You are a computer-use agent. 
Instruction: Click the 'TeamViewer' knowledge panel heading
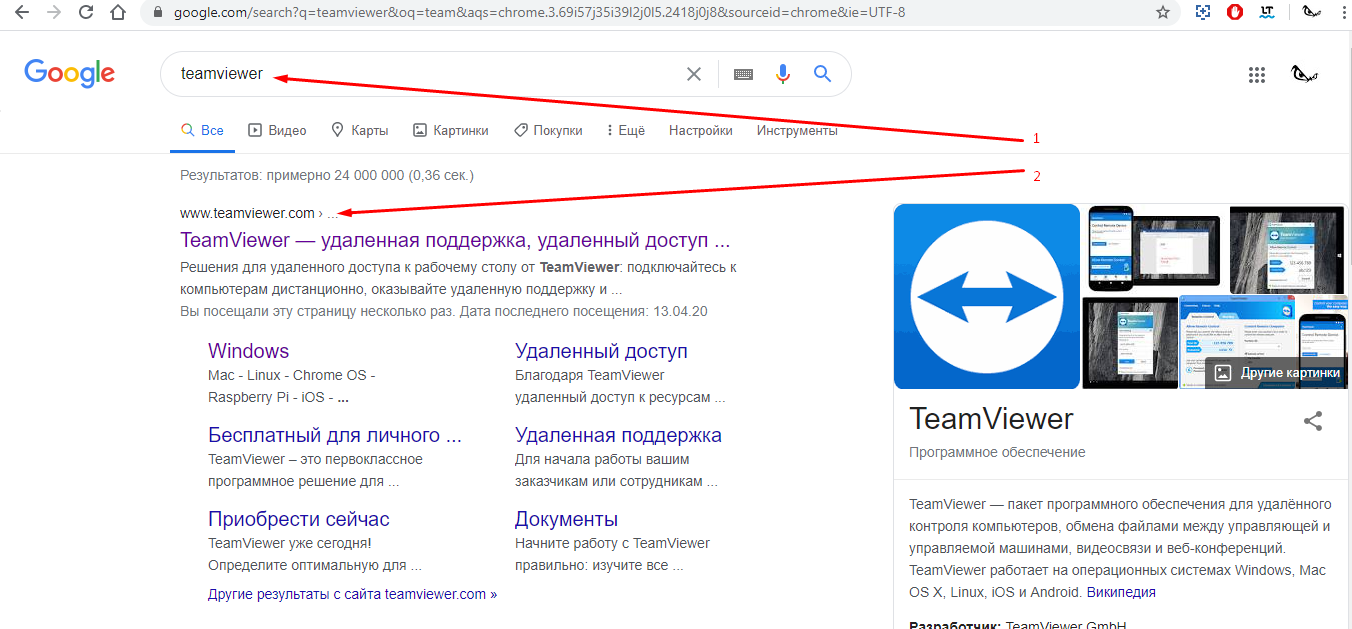pyautogui.click(x=991, y=418)
